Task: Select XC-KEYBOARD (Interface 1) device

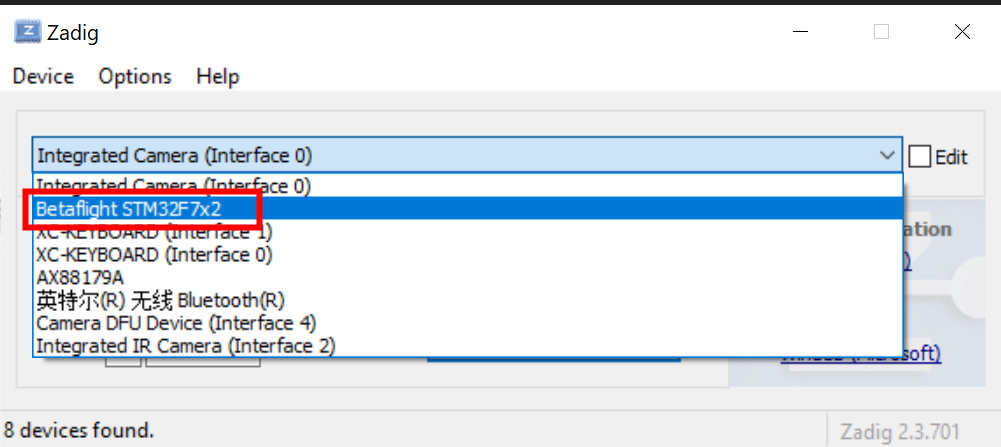Action: click(467, 231)
